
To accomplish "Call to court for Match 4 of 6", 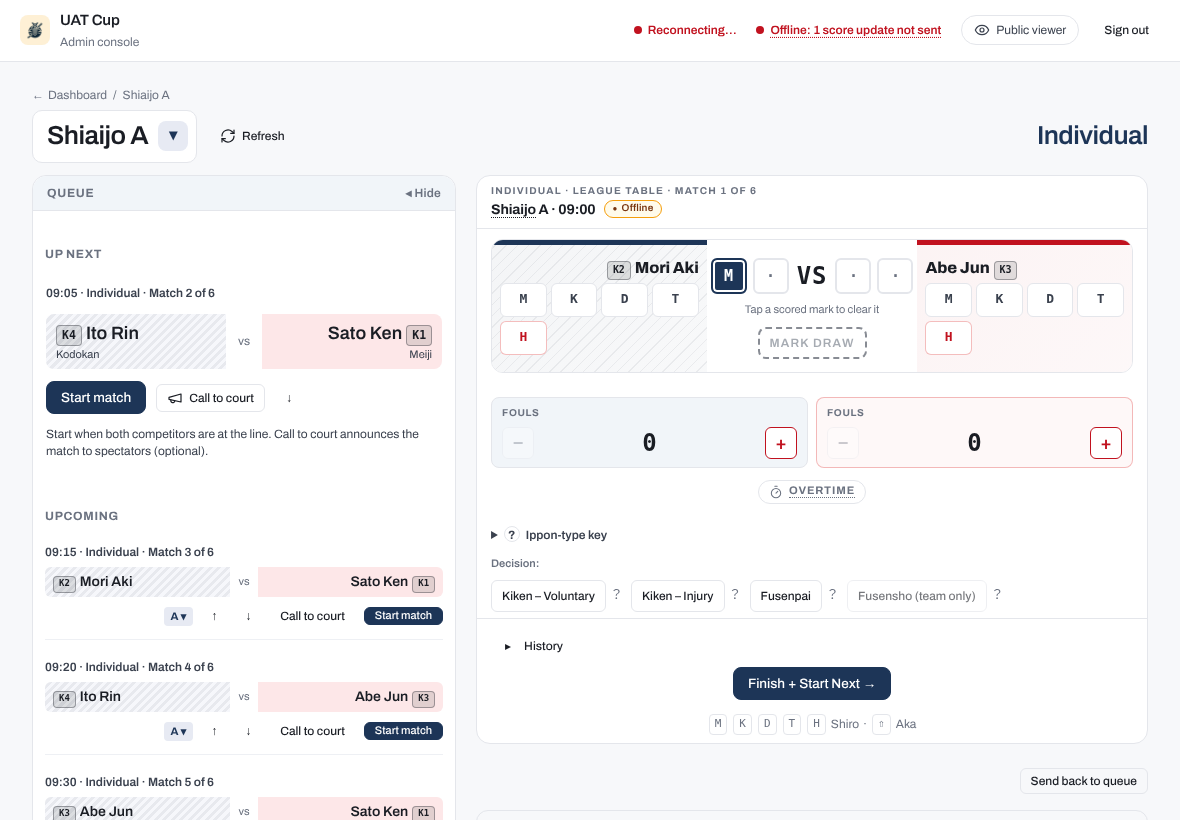I will point(312,731).
